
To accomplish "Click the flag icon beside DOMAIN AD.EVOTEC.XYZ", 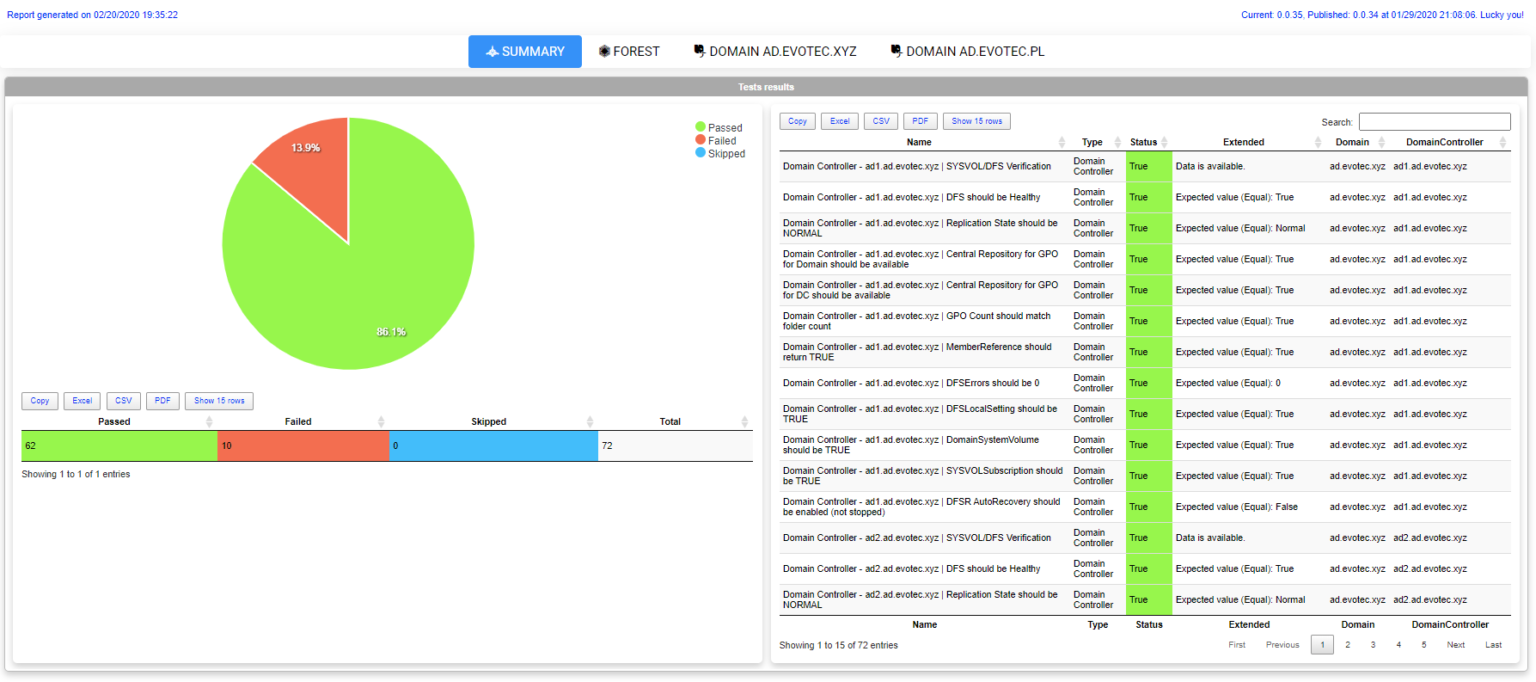I will pos(699,51).
